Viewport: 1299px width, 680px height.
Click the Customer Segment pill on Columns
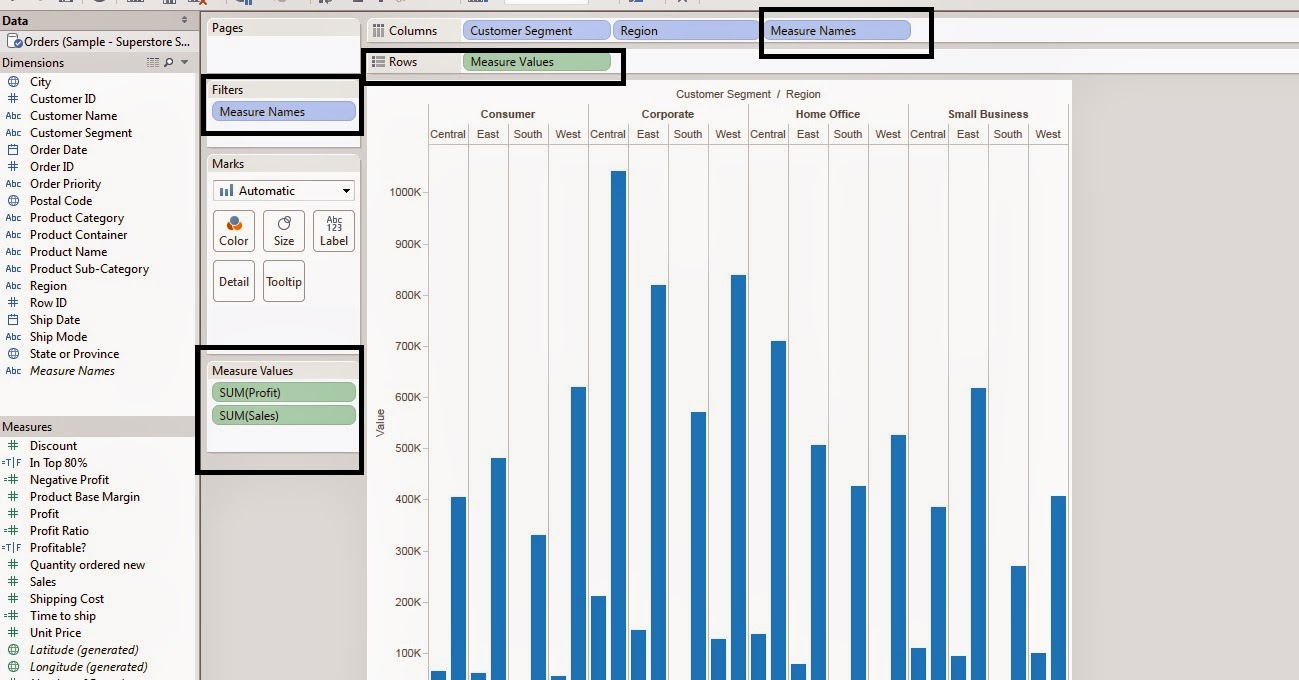click(536, 30)
